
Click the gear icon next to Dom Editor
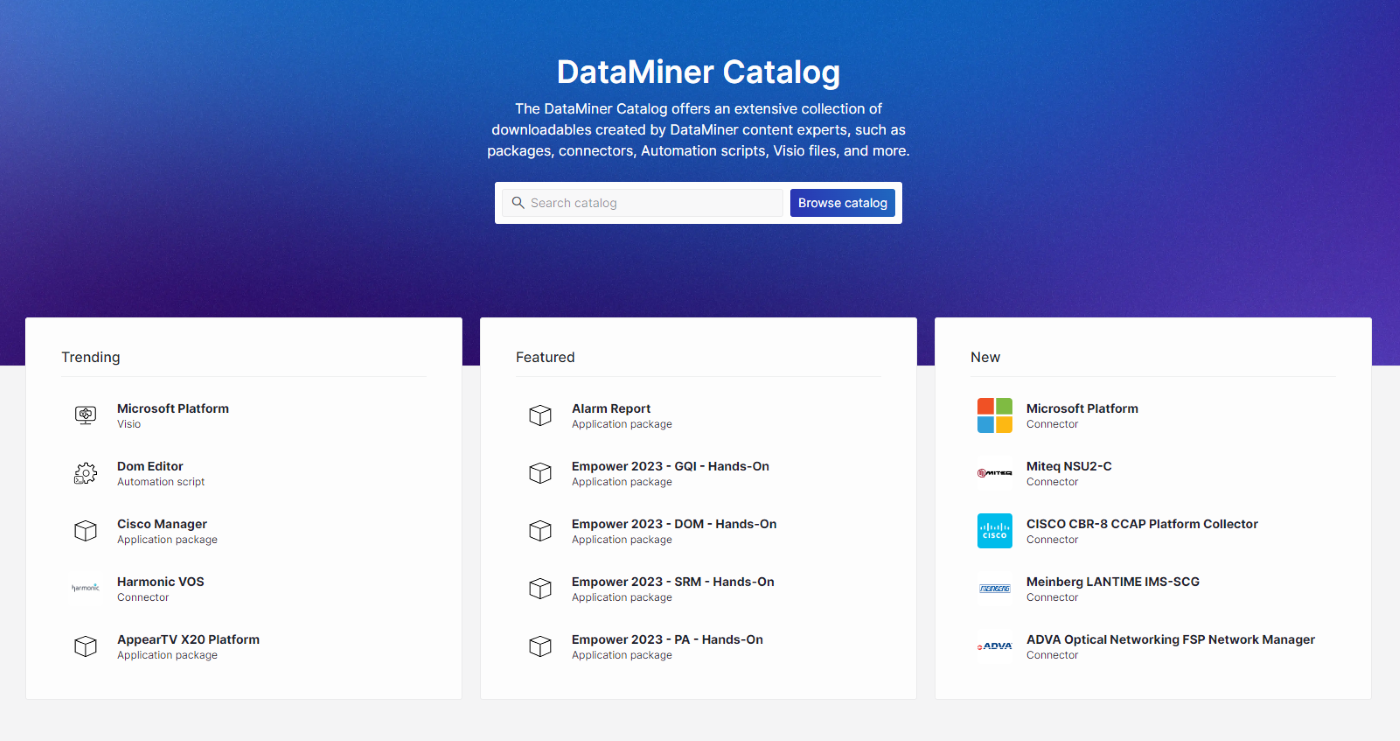click(x=86, y=473)
